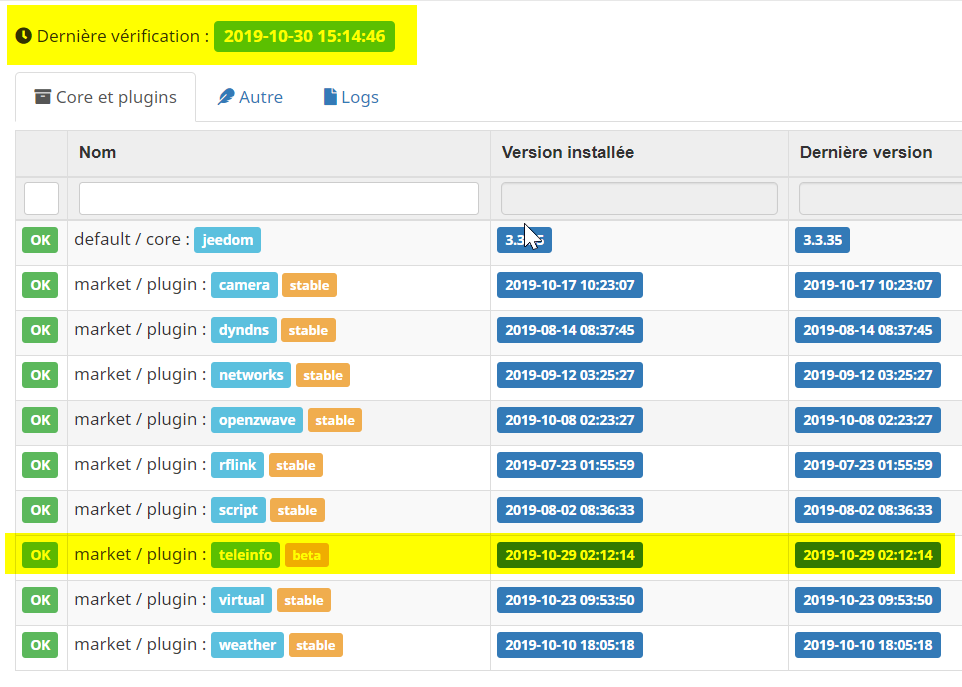Click the beta tag on teleinfo row

pyautogui.click(x=307, y=555)
